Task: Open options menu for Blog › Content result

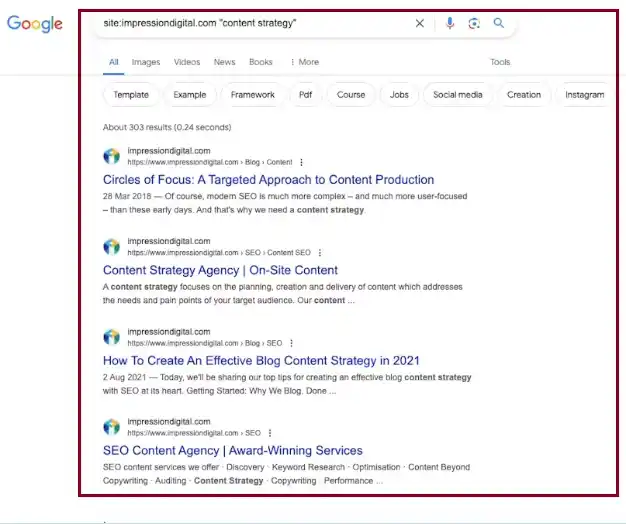Action: (301, 162)
